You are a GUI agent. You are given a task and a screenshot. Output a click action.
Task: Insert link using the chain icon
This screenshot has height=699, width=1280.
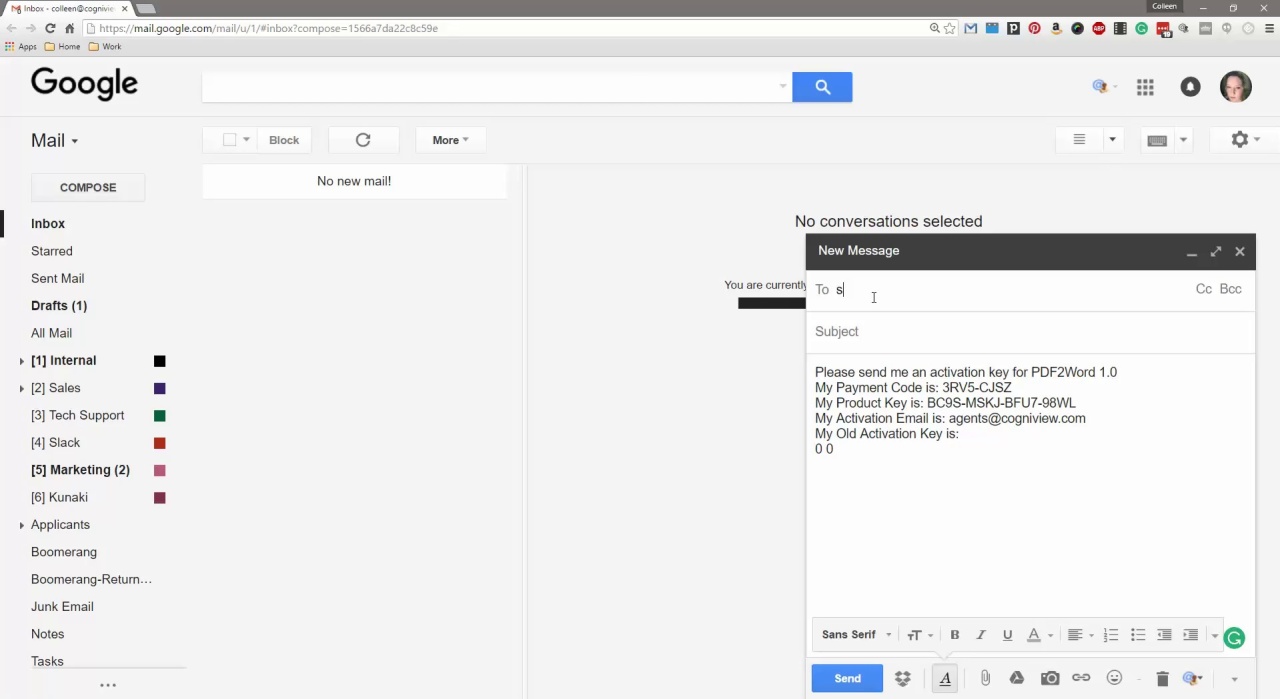click(1081, 678)
